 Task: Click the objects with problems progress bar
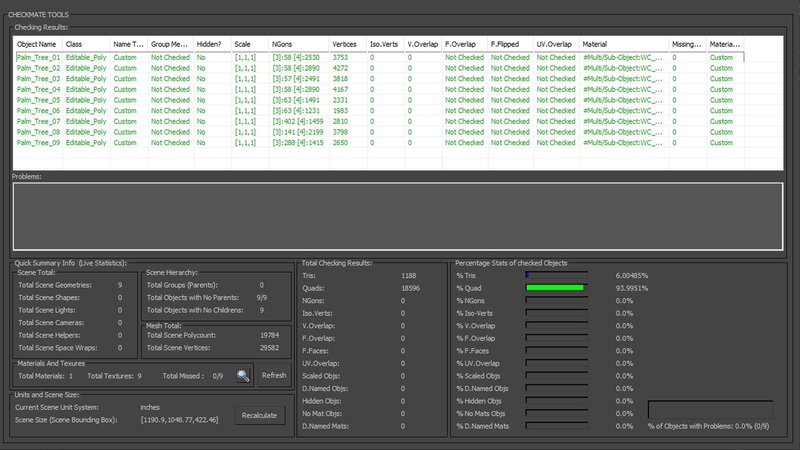pyautogui.click(x=710, y=409)
